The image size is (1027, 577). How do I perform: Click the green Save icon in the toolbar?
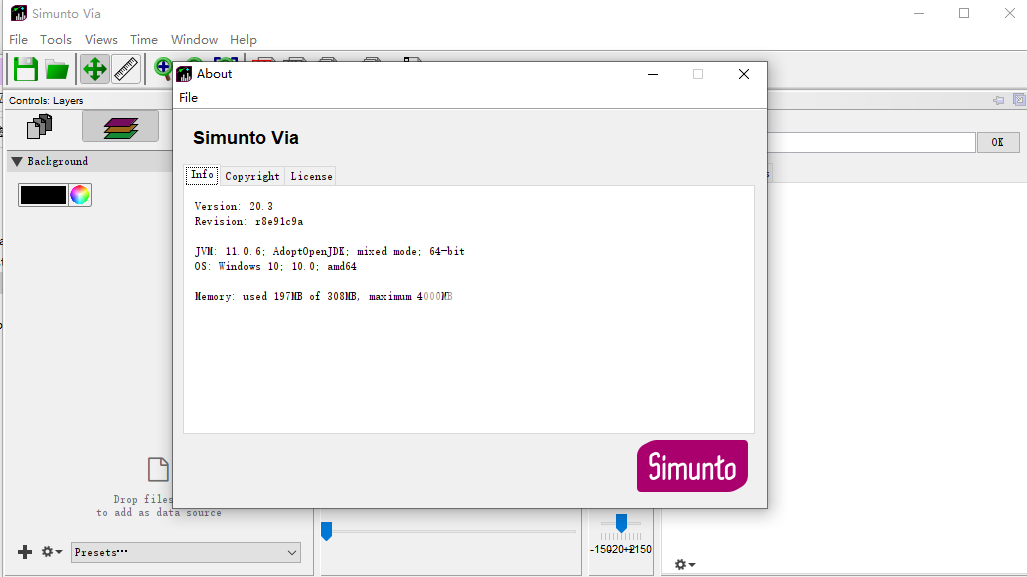point(26,69)
